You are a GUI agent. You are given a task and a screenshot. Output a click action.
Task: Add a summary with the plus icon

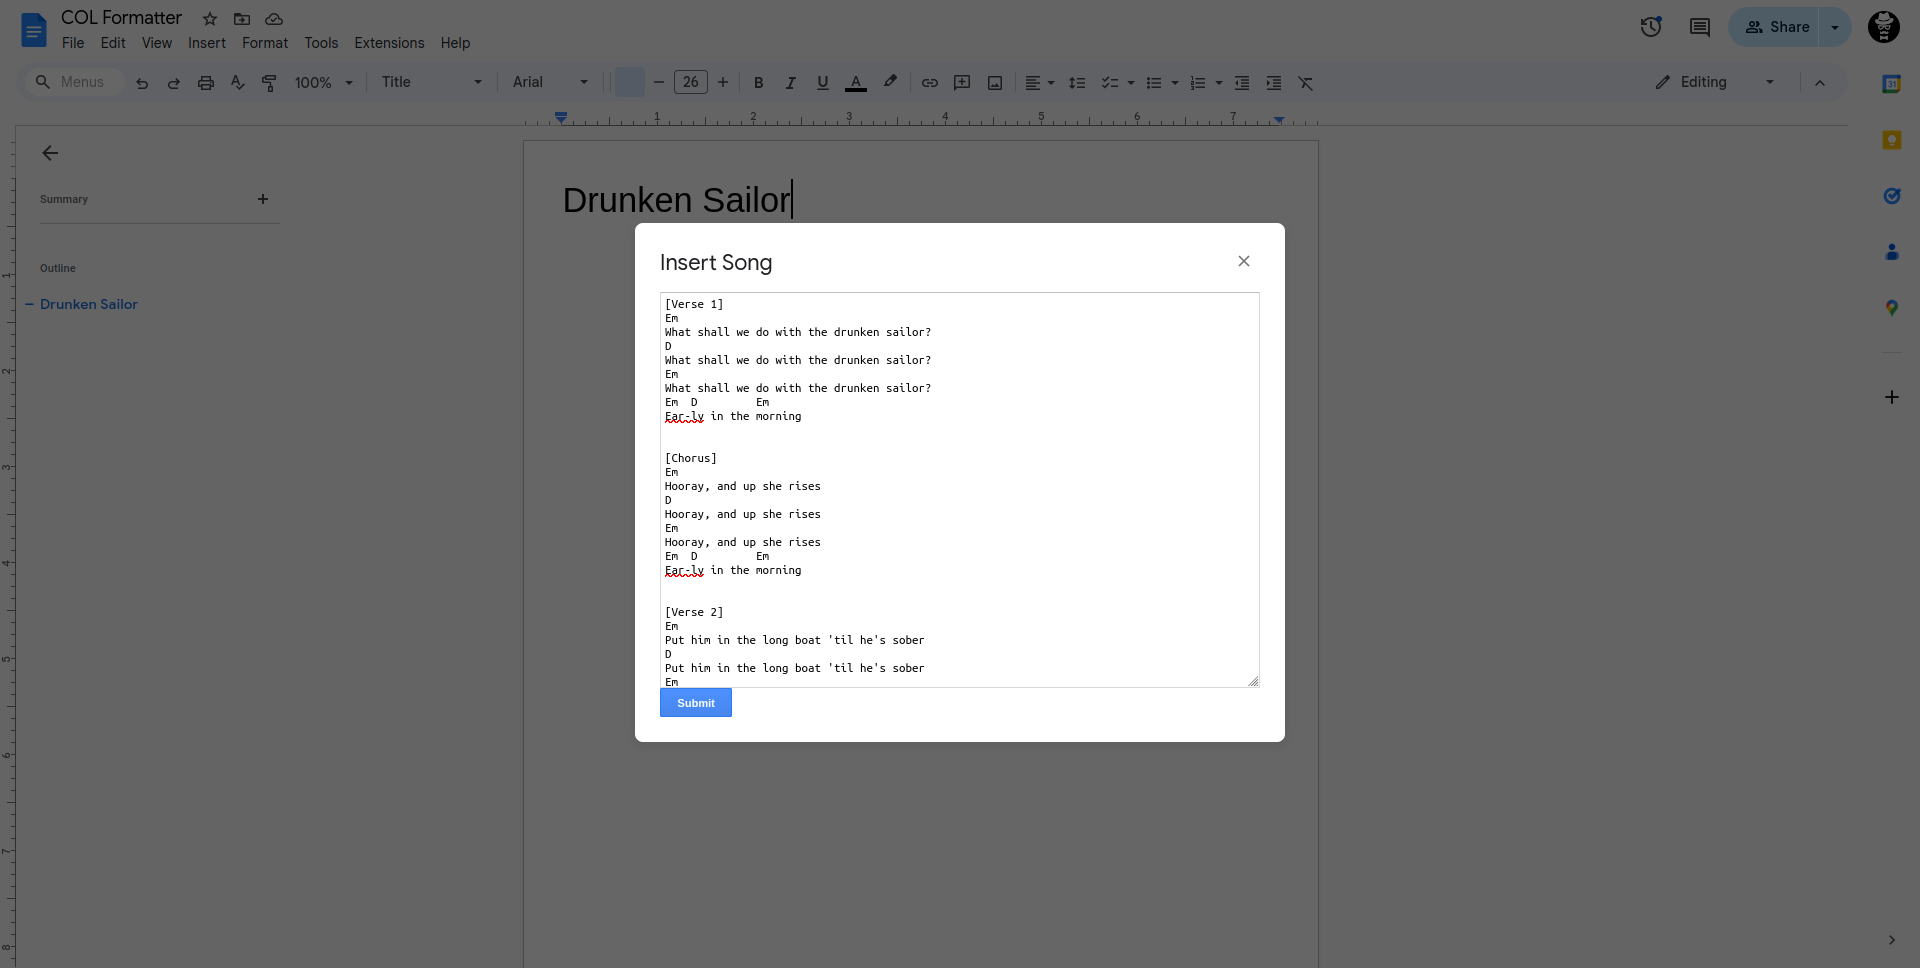pyautogui.click(x=263, y=199)
